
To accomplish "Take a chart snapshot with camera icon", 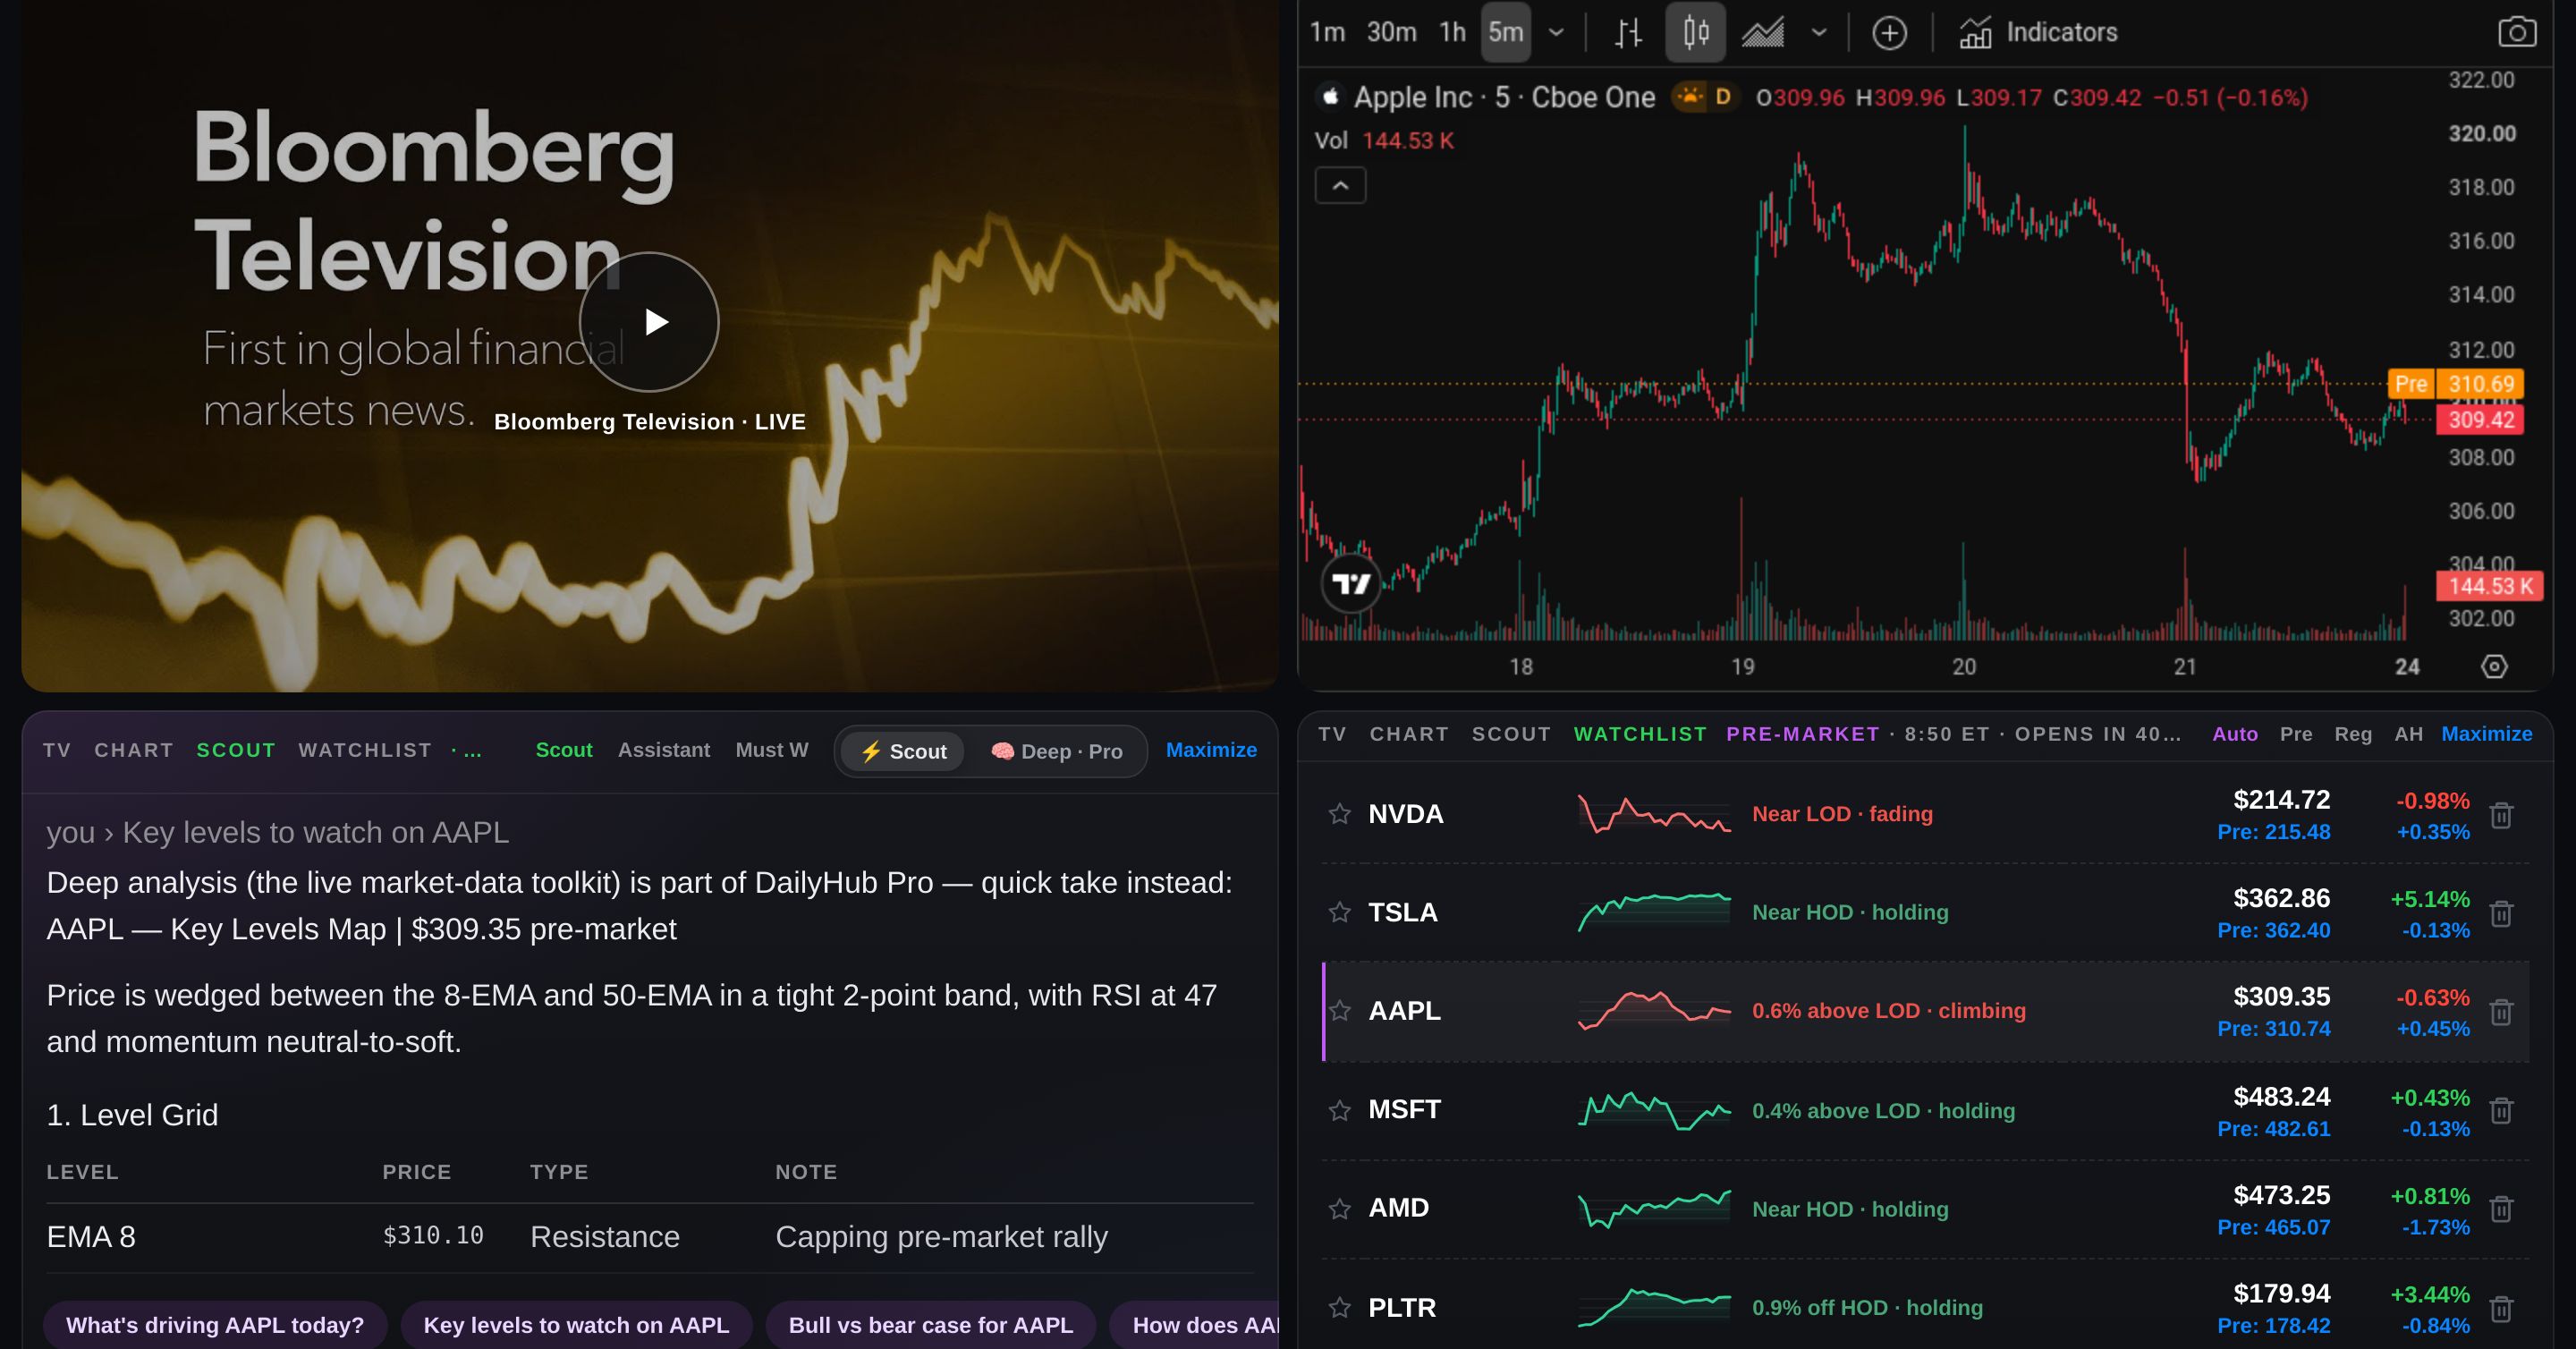I will tap(2517, 32).
